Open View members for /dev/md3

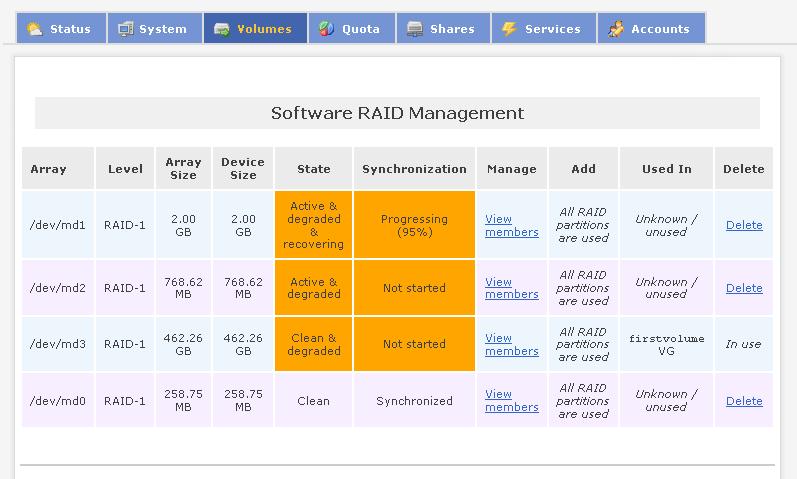coord(511,344)
